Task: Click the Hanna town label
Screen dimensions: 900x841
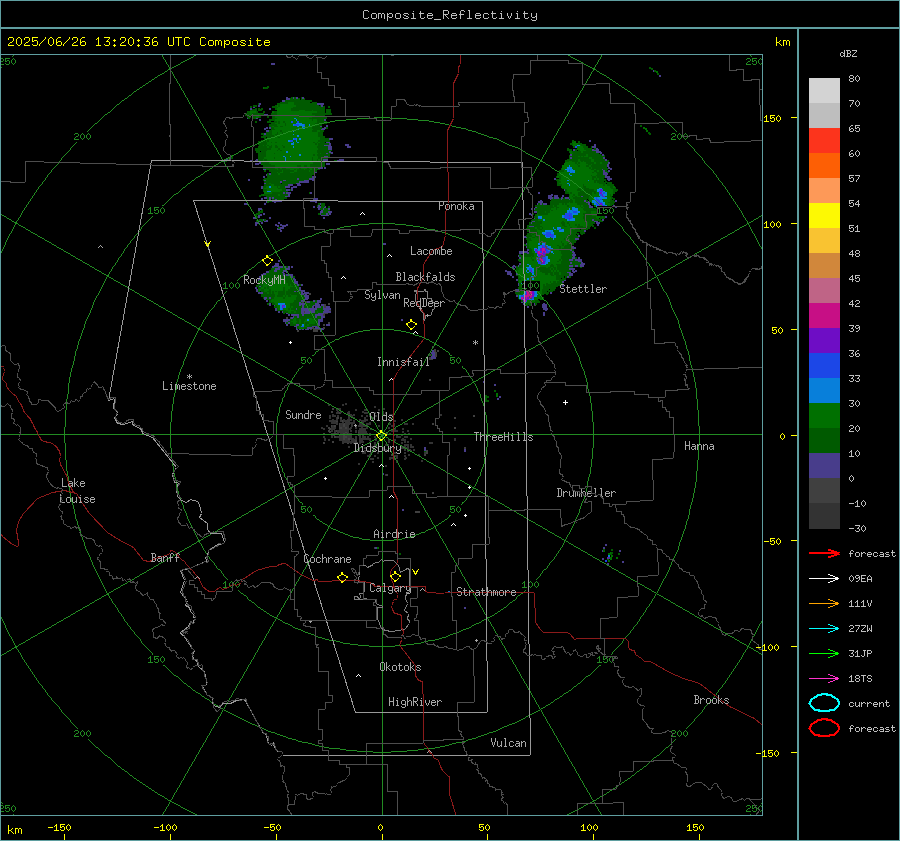Action: pos(699,446)
